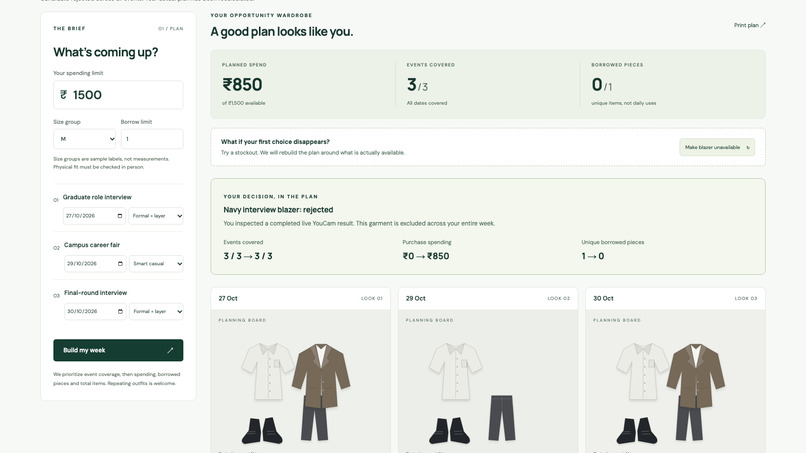Open calendar picker for 29/10/2026 date
The width and height of the screenshot is (806, 453).
coord(120,264)
